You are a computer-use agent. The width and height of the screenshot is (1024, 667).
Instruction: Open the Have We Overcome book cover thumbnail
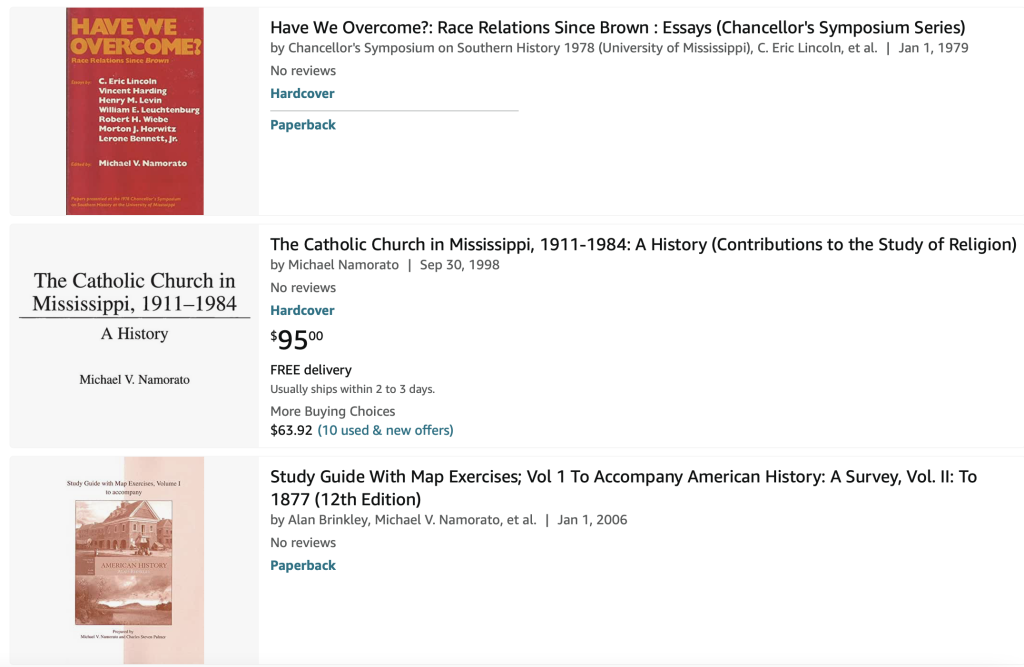135,111
